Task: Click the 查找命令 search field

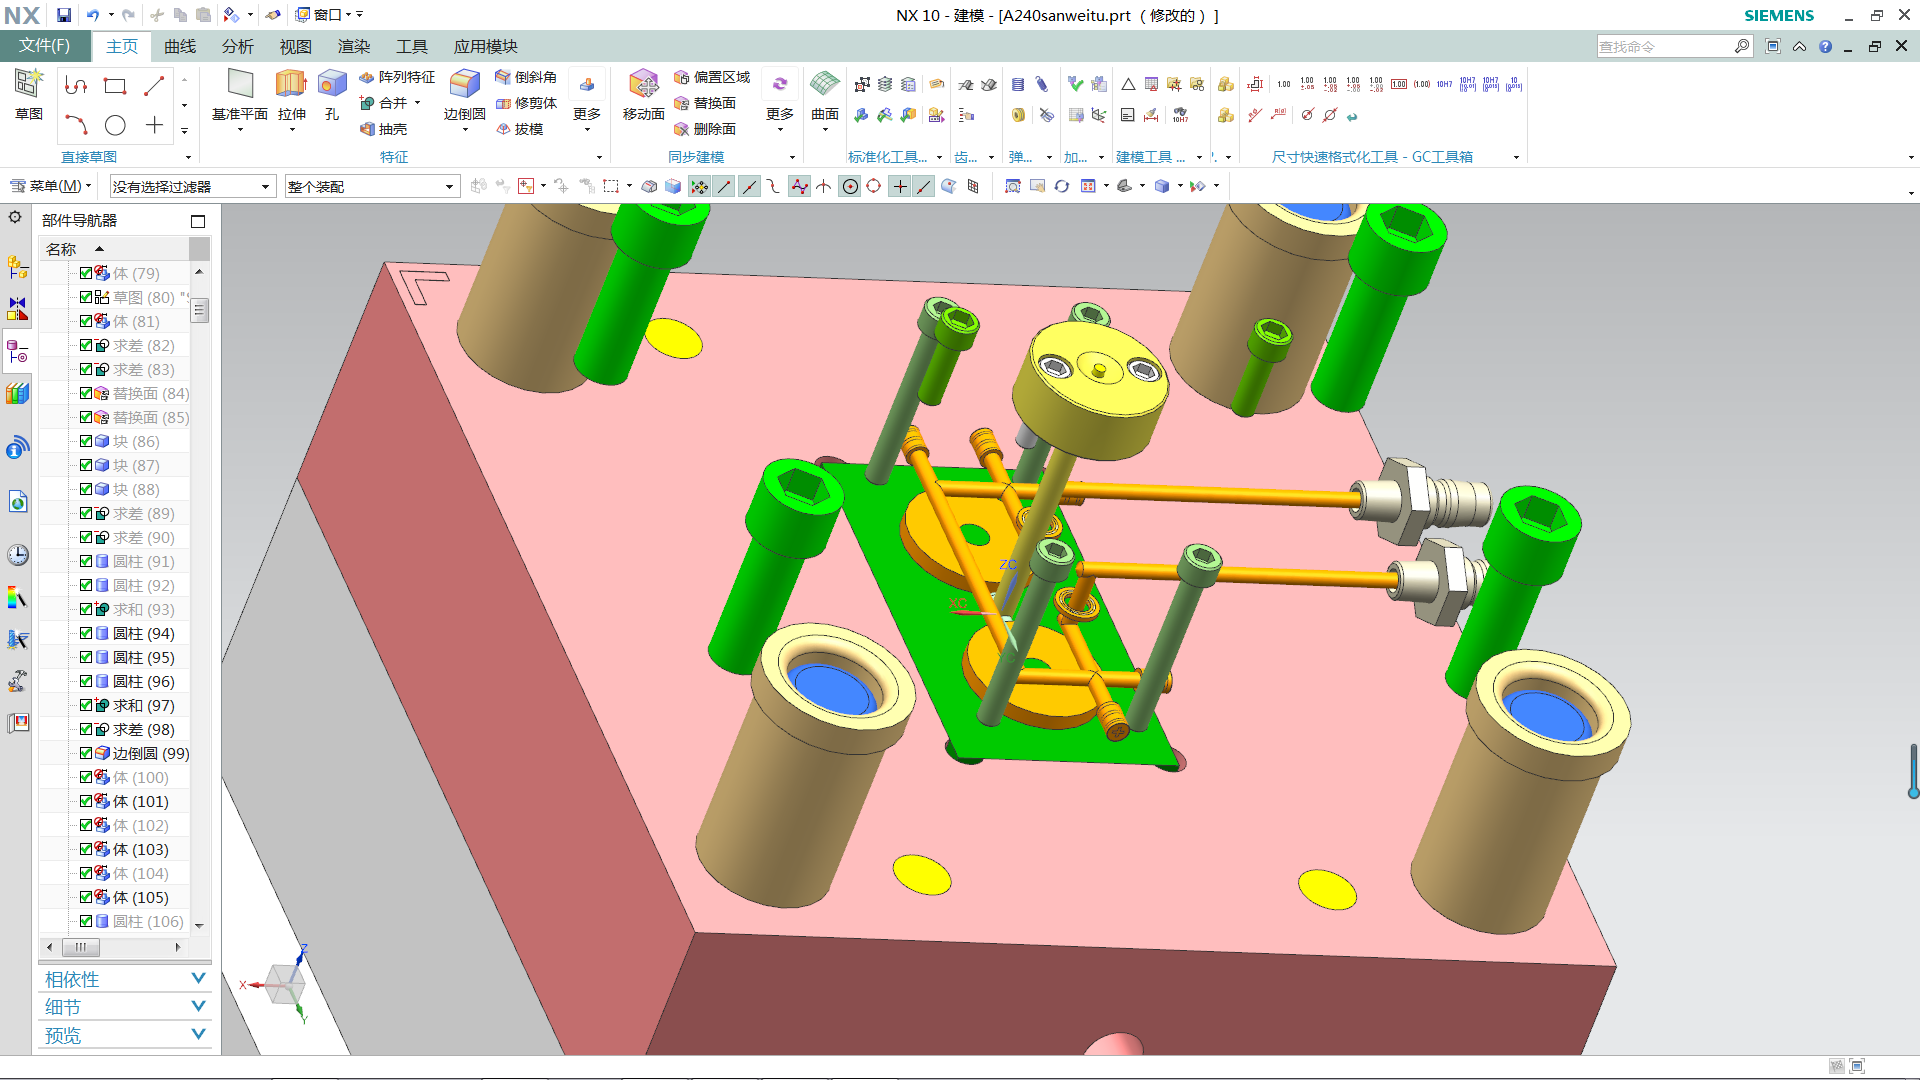Action: coord(1665,47)
